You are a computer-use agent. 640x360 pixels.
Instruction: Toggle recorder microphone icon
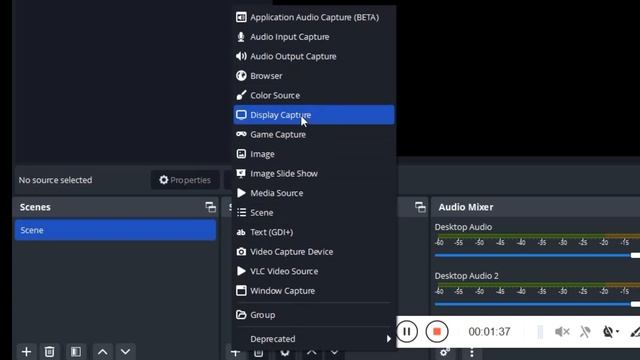click(585, 332)
